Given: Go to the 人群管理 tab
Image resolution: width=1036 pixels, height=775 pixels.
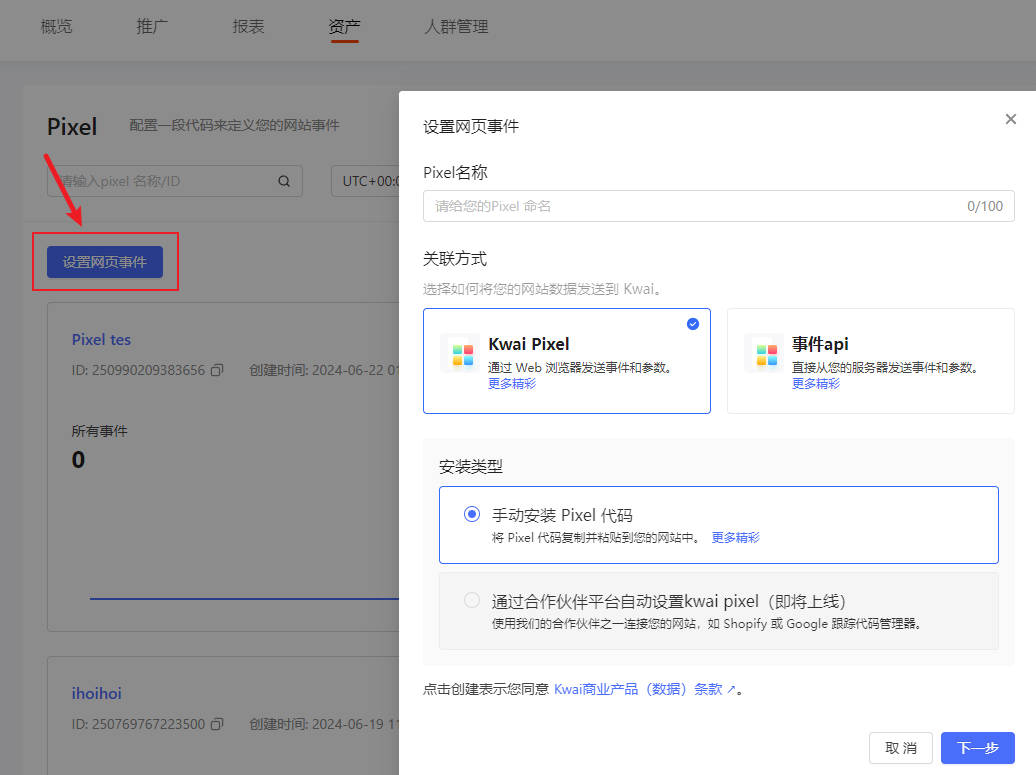Looking at the screenshot, I should click(456, 27).
